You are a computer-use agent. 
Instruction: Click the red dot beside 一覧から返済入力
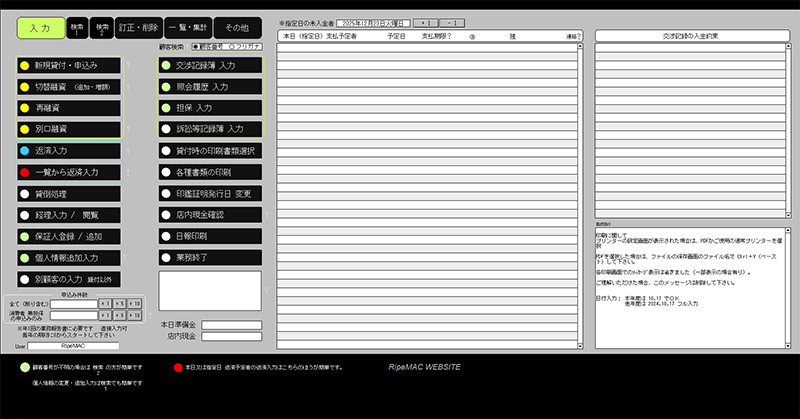(25, 172)
